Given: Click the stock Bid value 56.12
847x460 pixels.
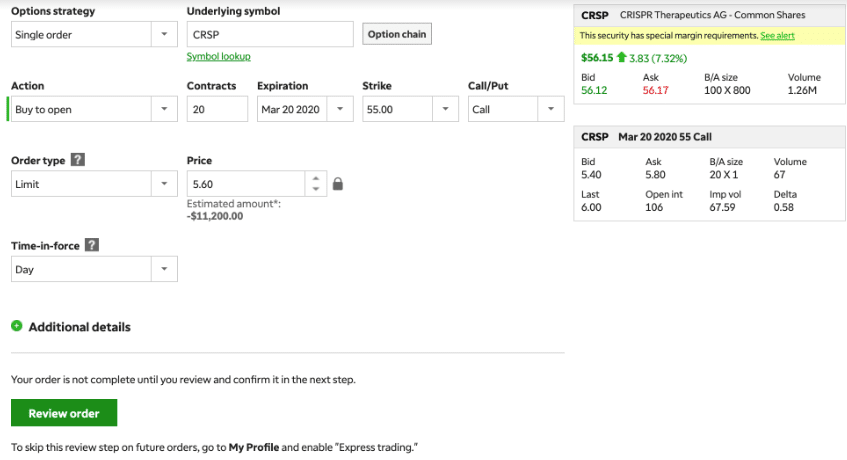Looking at the screenshot, I should click(594, 90).
